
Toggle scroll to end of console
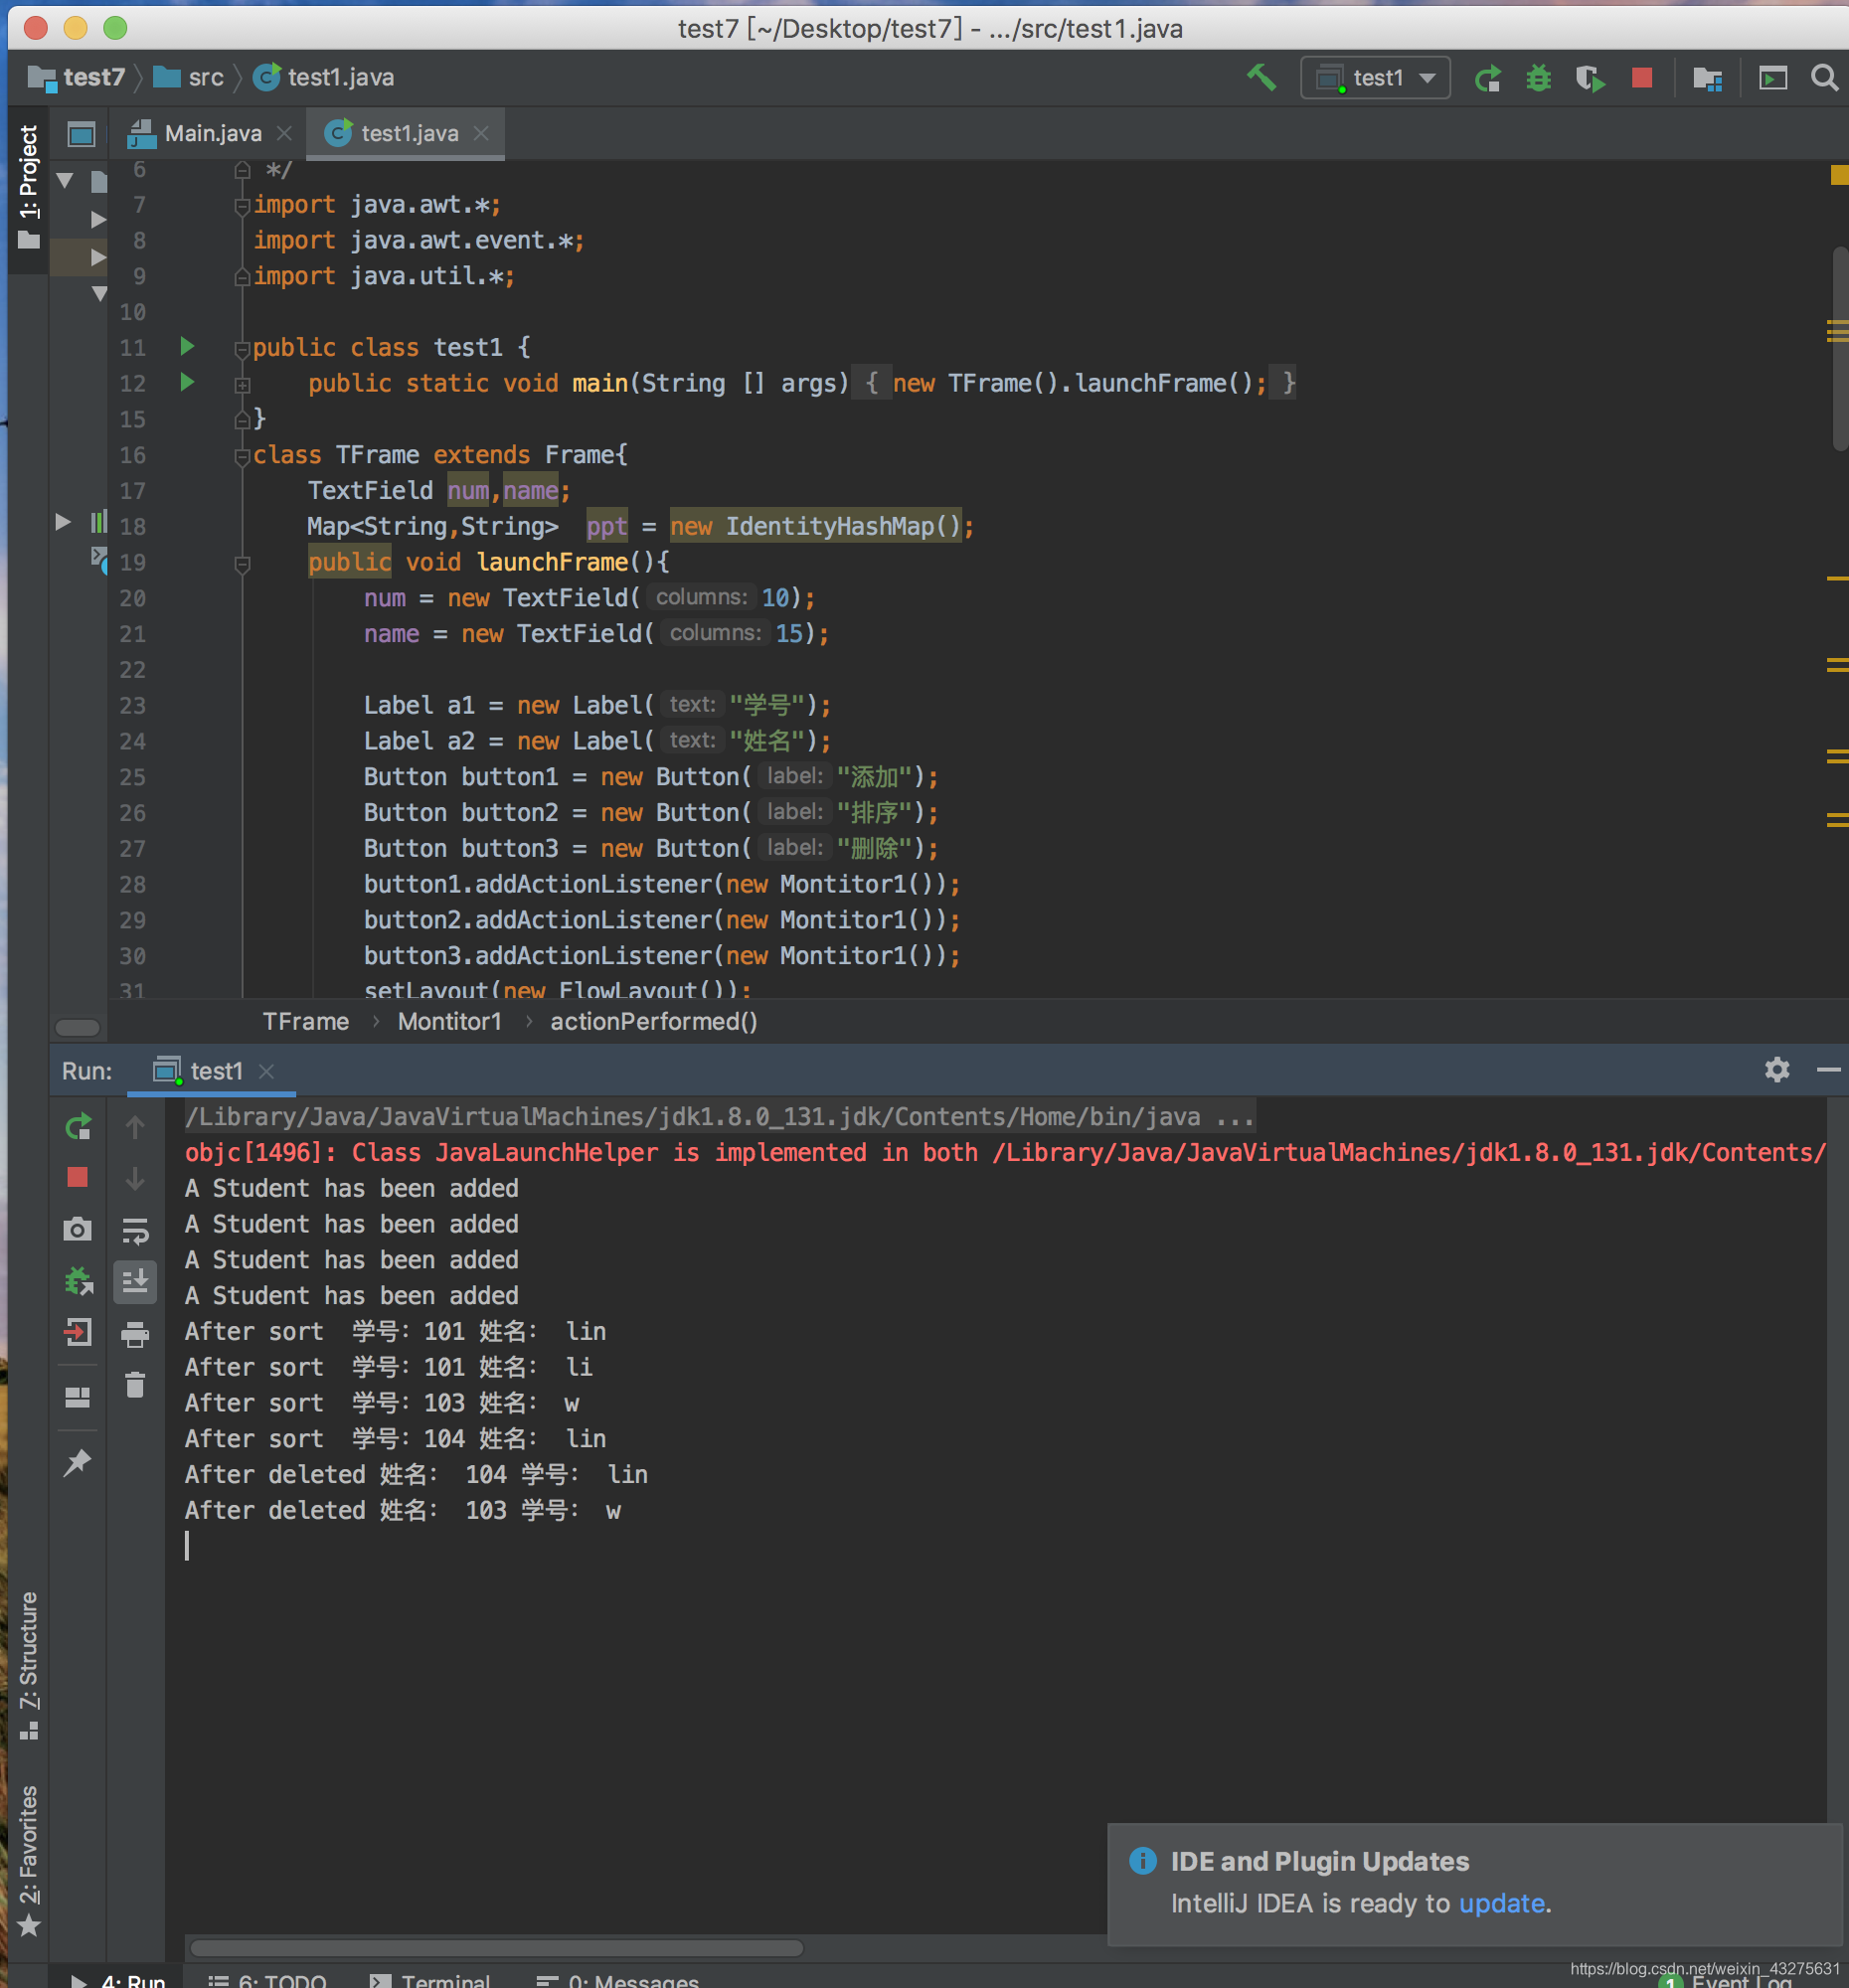click(x=135, y=1281)
